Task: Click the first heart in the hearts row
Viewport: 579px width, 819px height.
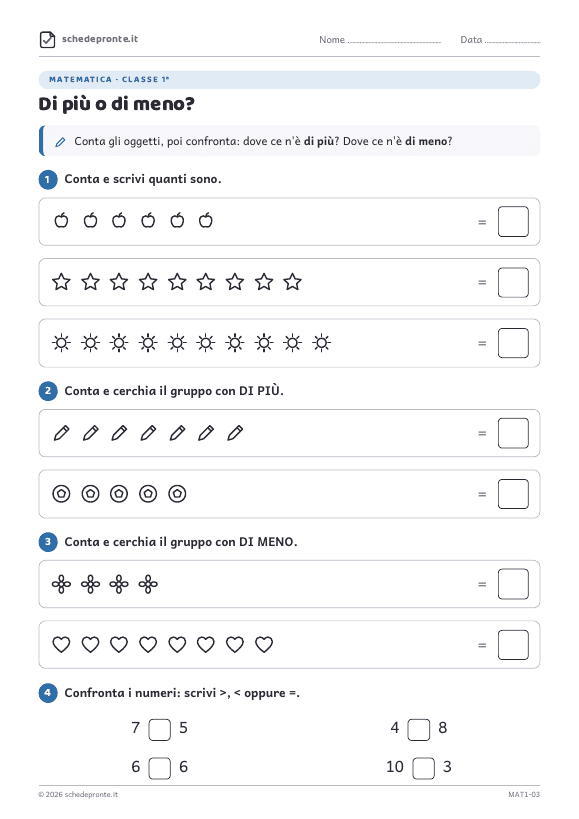Action: coord(62,645)
